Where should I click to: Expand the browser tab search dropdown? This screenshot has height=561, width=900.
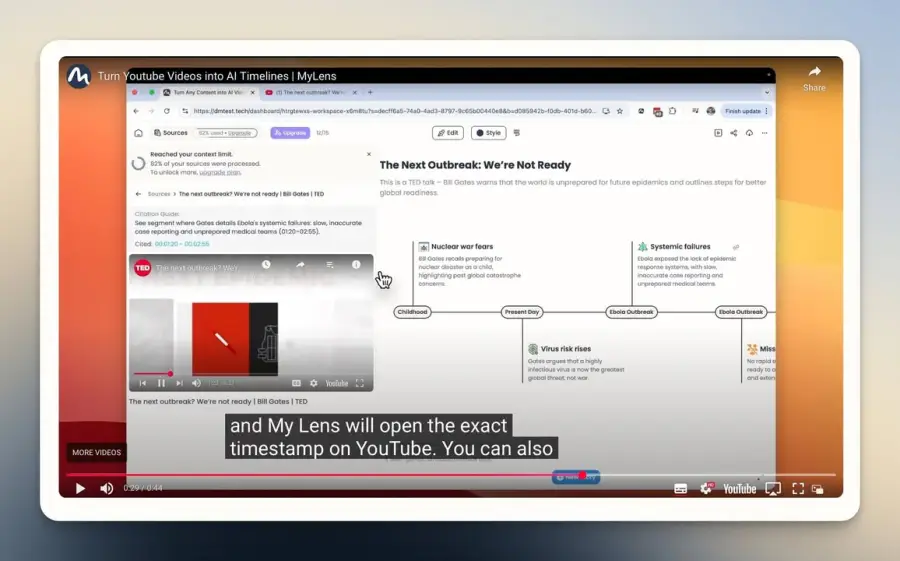pos(767,92)
